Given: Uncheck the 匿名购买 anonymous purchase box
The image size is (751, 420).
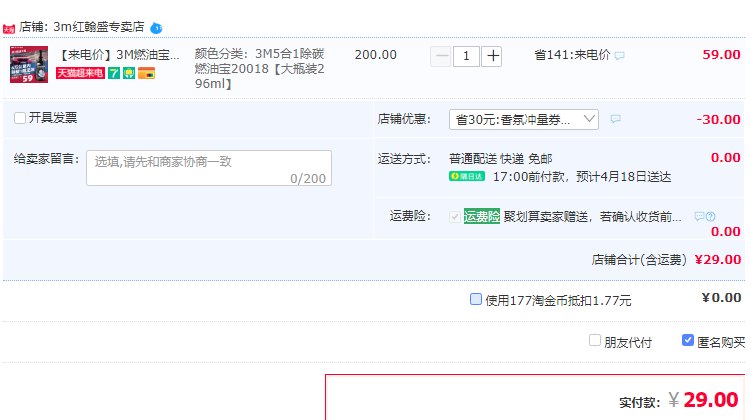Looking at the screenshot, I should point(688,340).
